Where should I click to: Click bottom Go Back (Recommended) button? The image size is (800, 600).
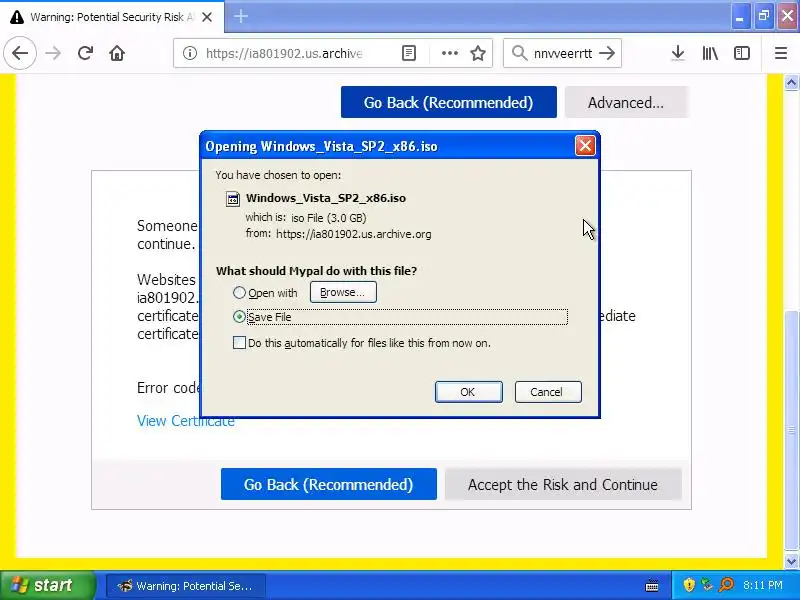pyautogui.click(x=329, y=484)
